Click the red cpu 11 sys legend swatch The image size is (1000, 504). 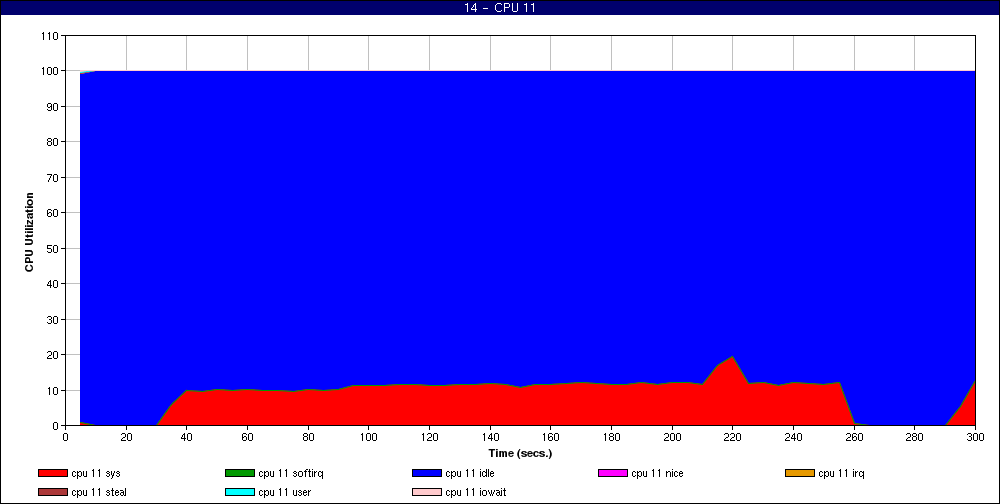[52, 473]
